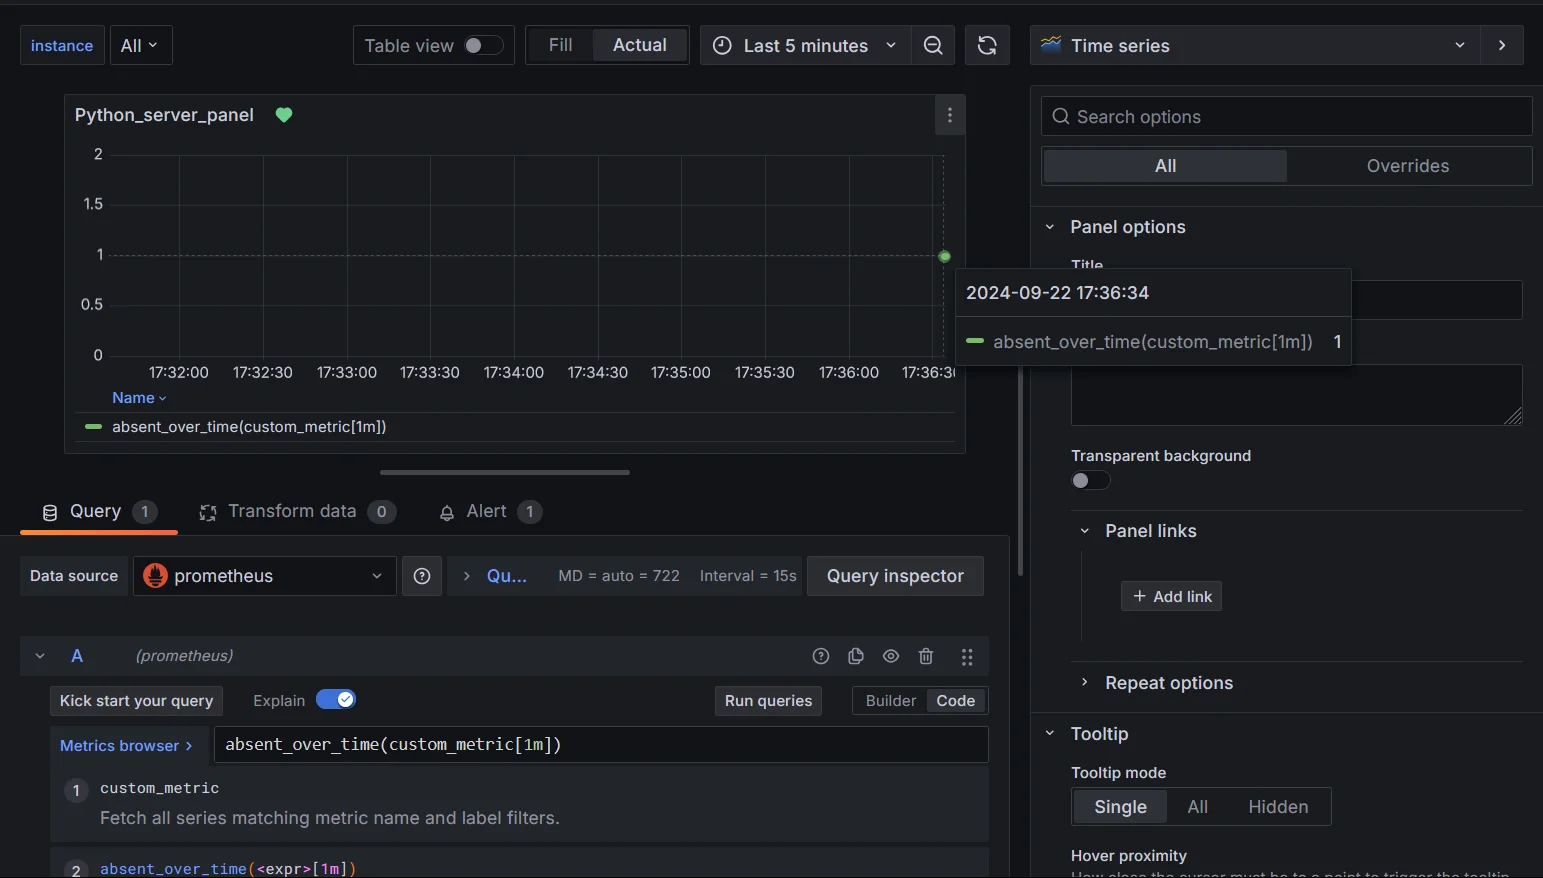Duplicate query A using the copy icon
The image size is (1543, 878).
856,656
